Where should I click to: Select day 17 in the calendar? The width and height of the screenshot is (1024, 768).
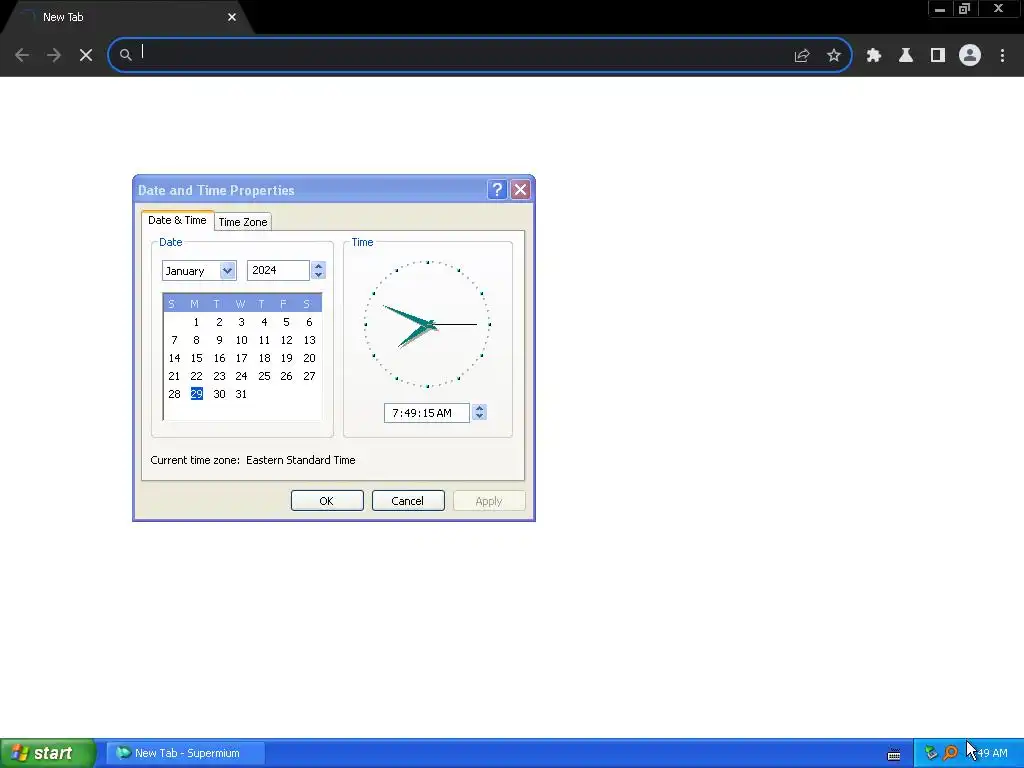242,358
